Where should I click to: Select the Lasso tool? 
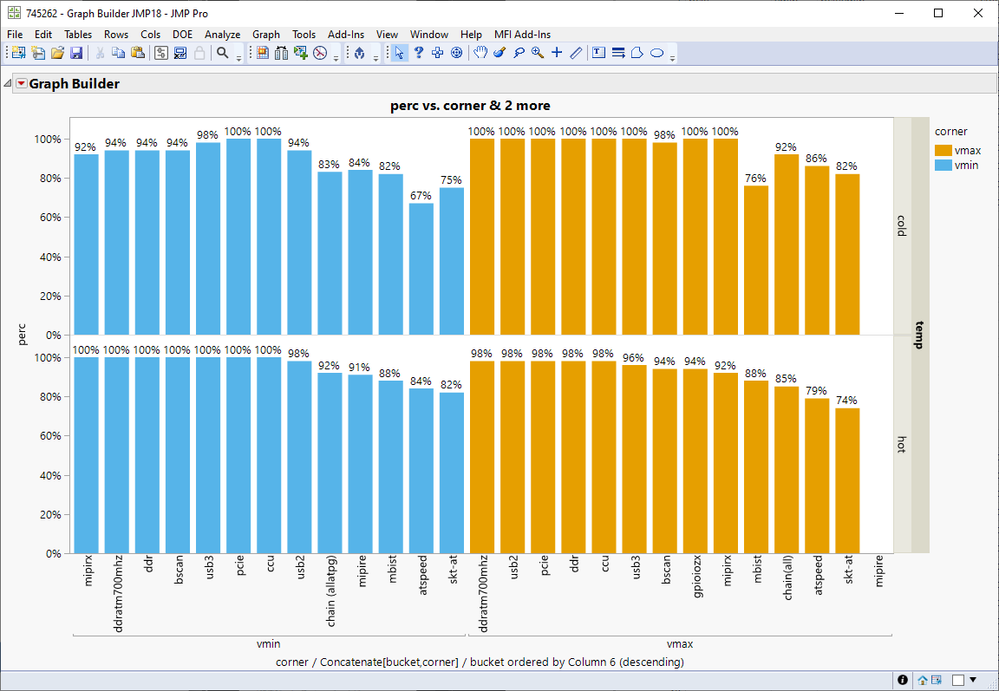pos(519,53)
